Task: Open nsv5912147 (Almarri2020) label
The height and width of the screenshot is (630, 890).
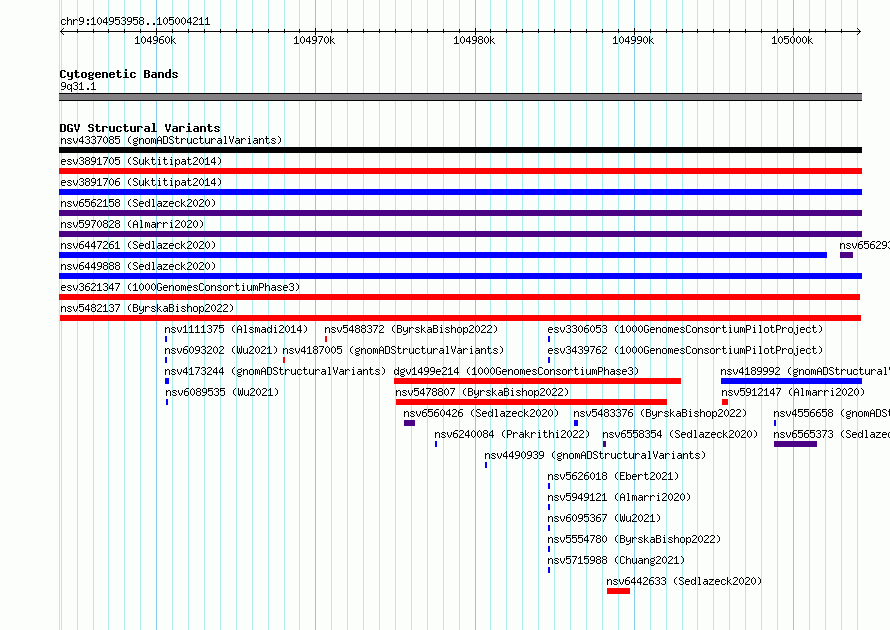Action: click(x=793, y=392)
